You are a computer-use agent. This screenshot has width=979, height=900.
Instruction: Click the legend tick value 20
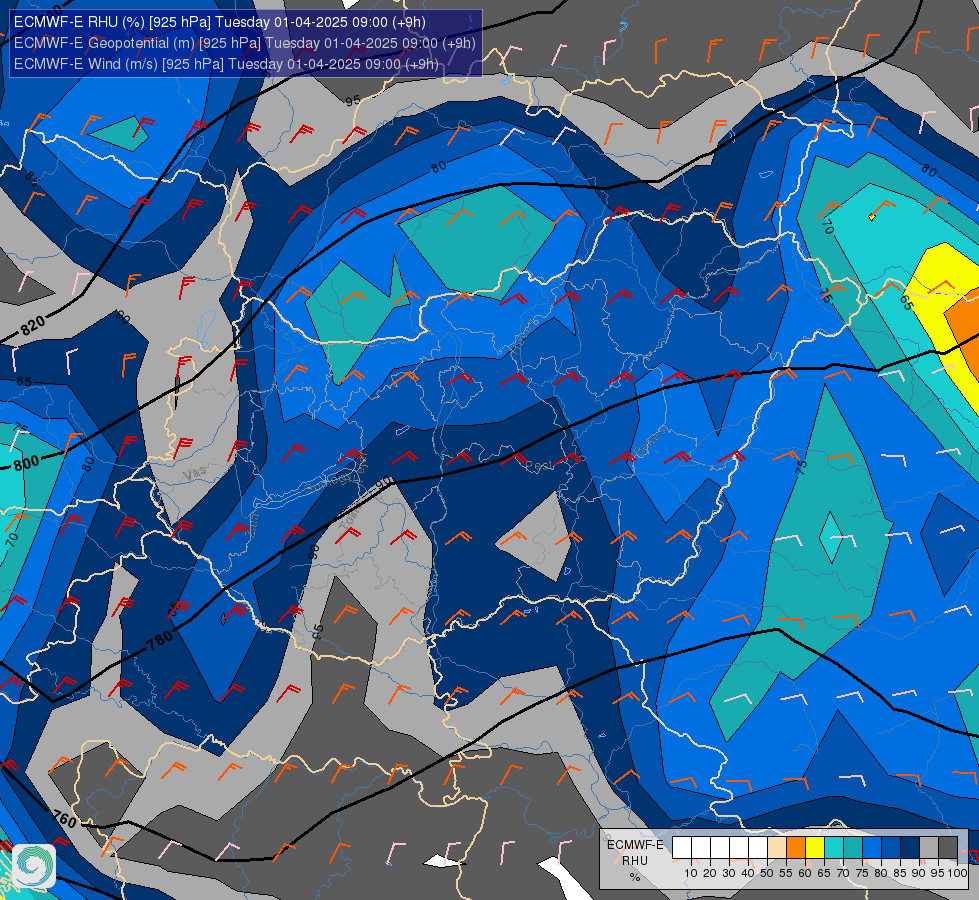[x=710, y=873]
